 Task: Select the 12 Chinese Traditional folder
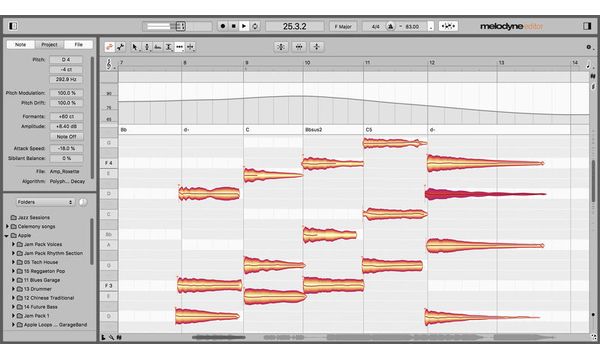pyautogui.click(x=46, y=298)
